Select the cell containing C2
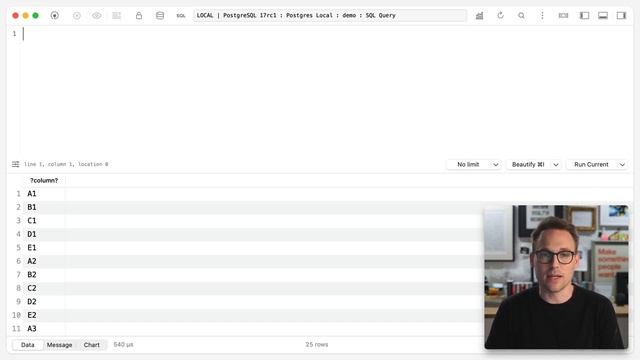Viewport: 640px width, 360px height. coord(44,288)
